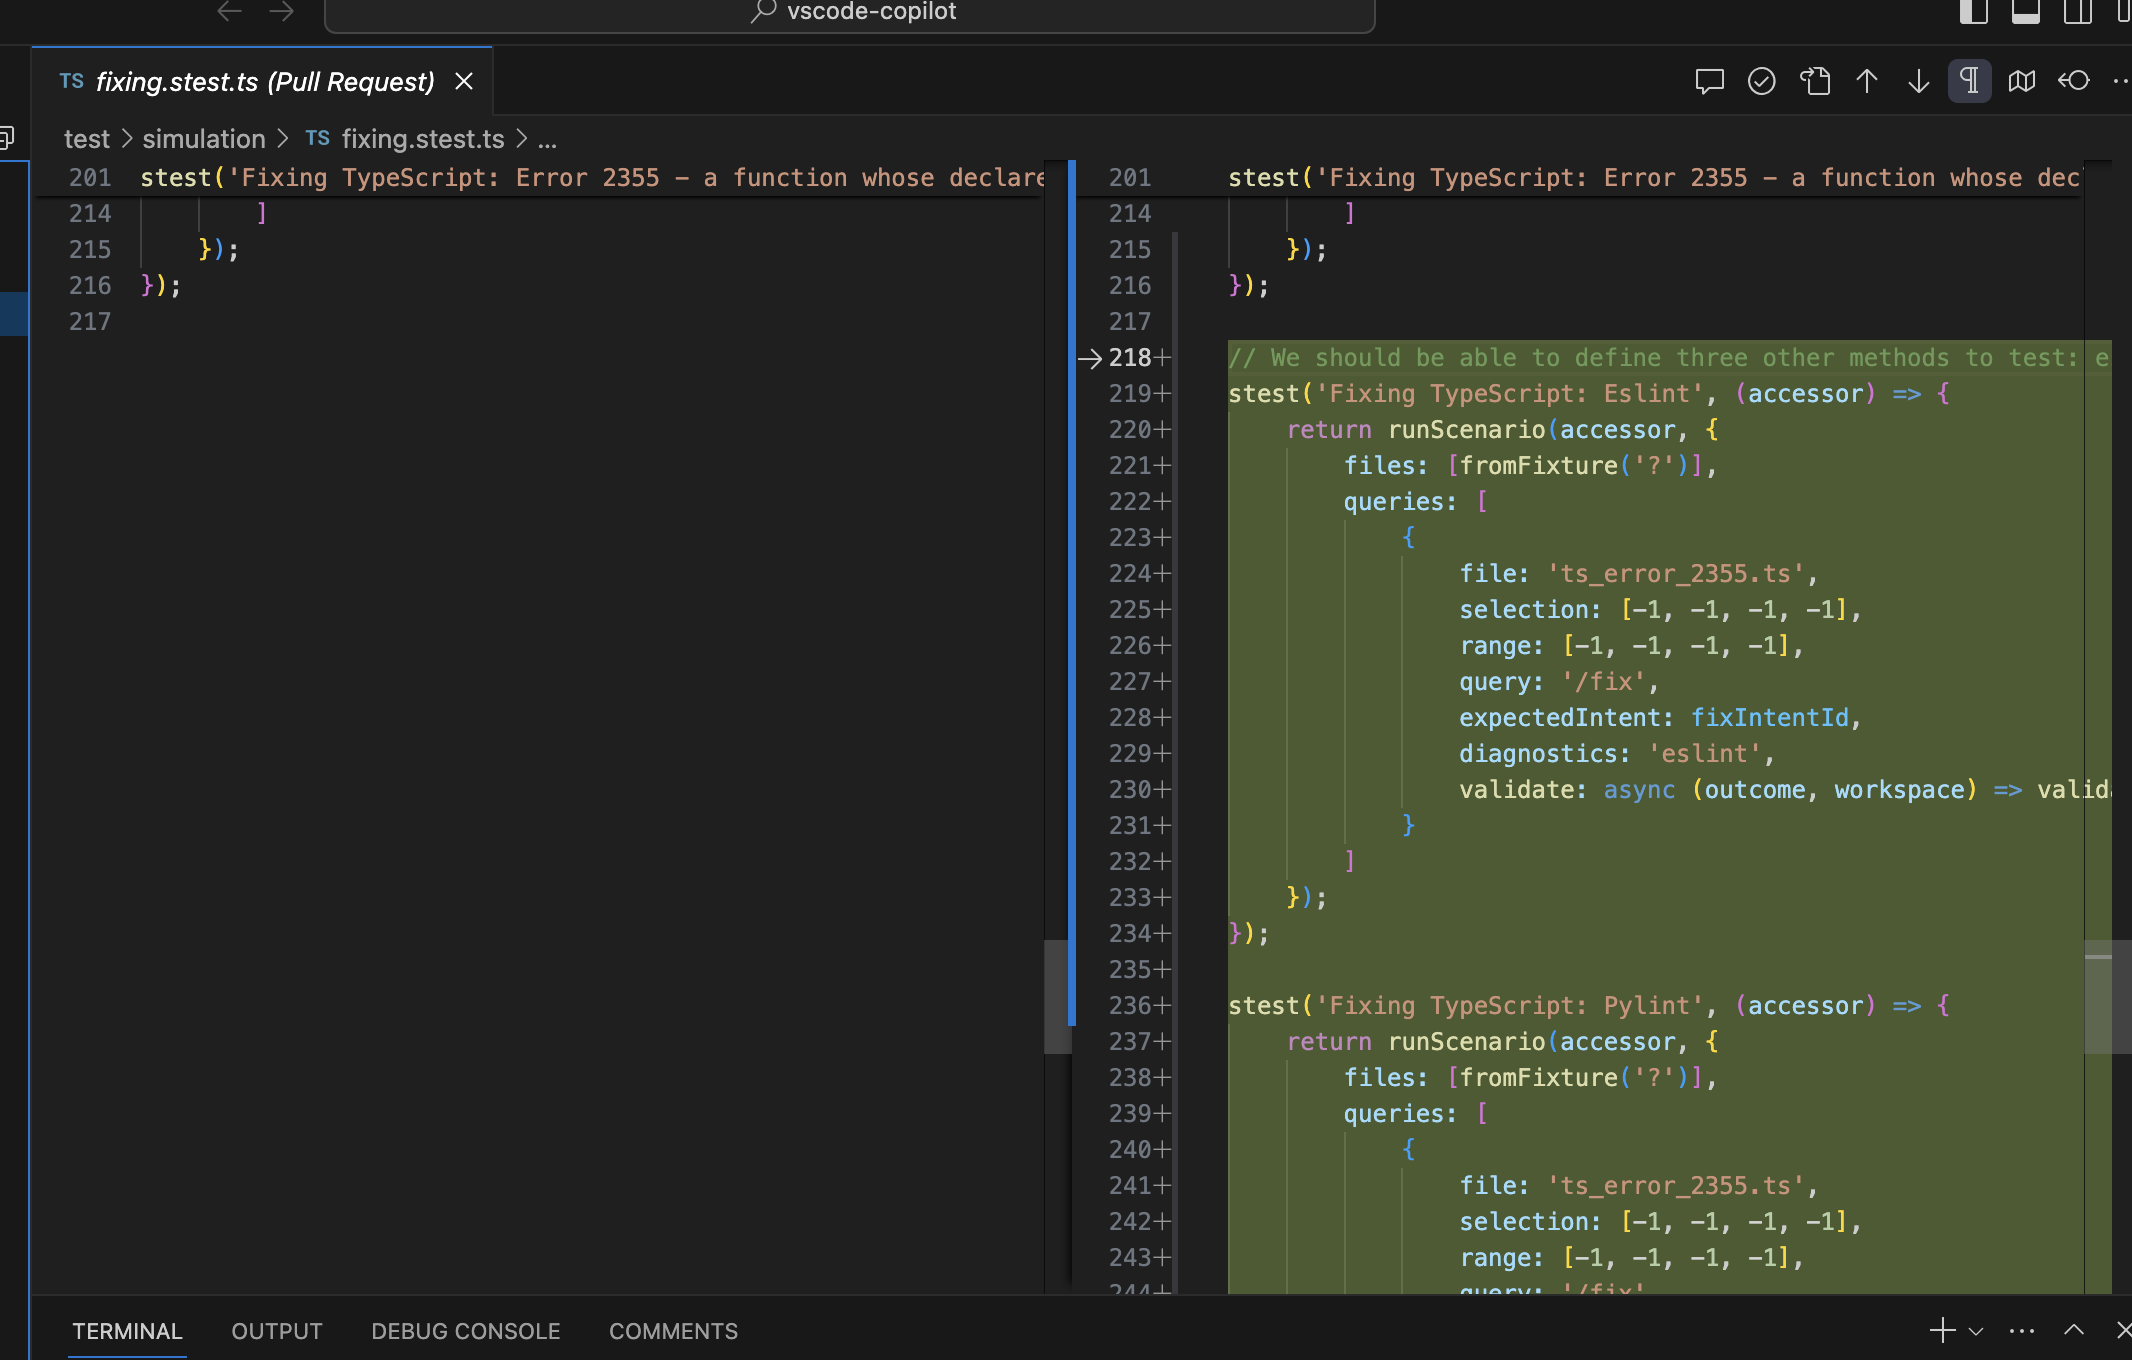Click 'async' keyword on line 230
This screenshot has width=2132, height=1360.
click(1640, 790)
